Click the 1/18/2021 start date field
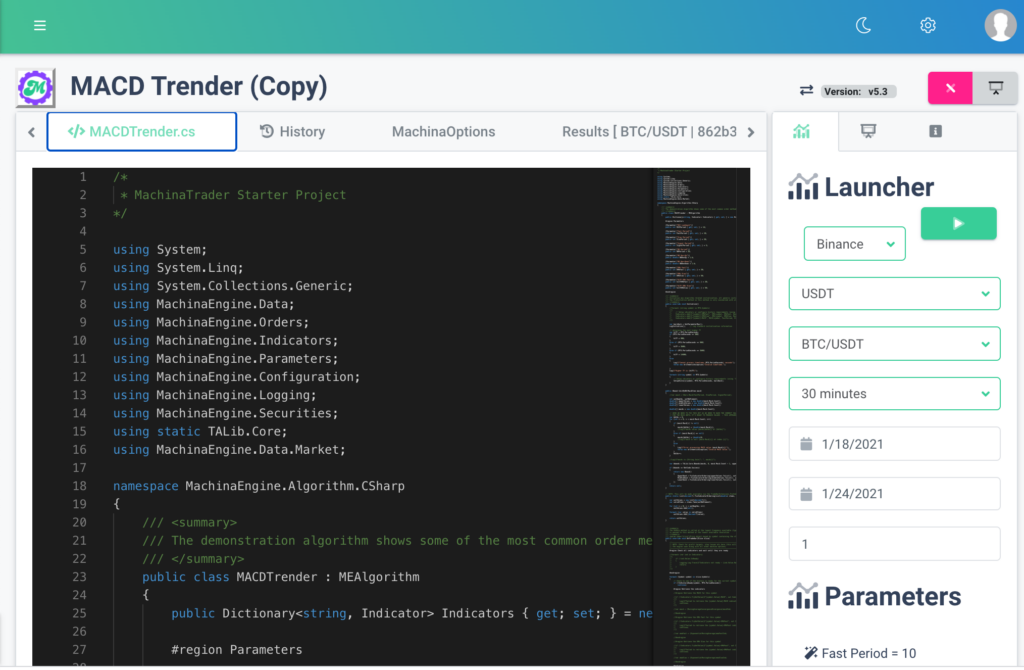Image resolution: width=1024 pixels, height=670 pixels. [894, 444]
